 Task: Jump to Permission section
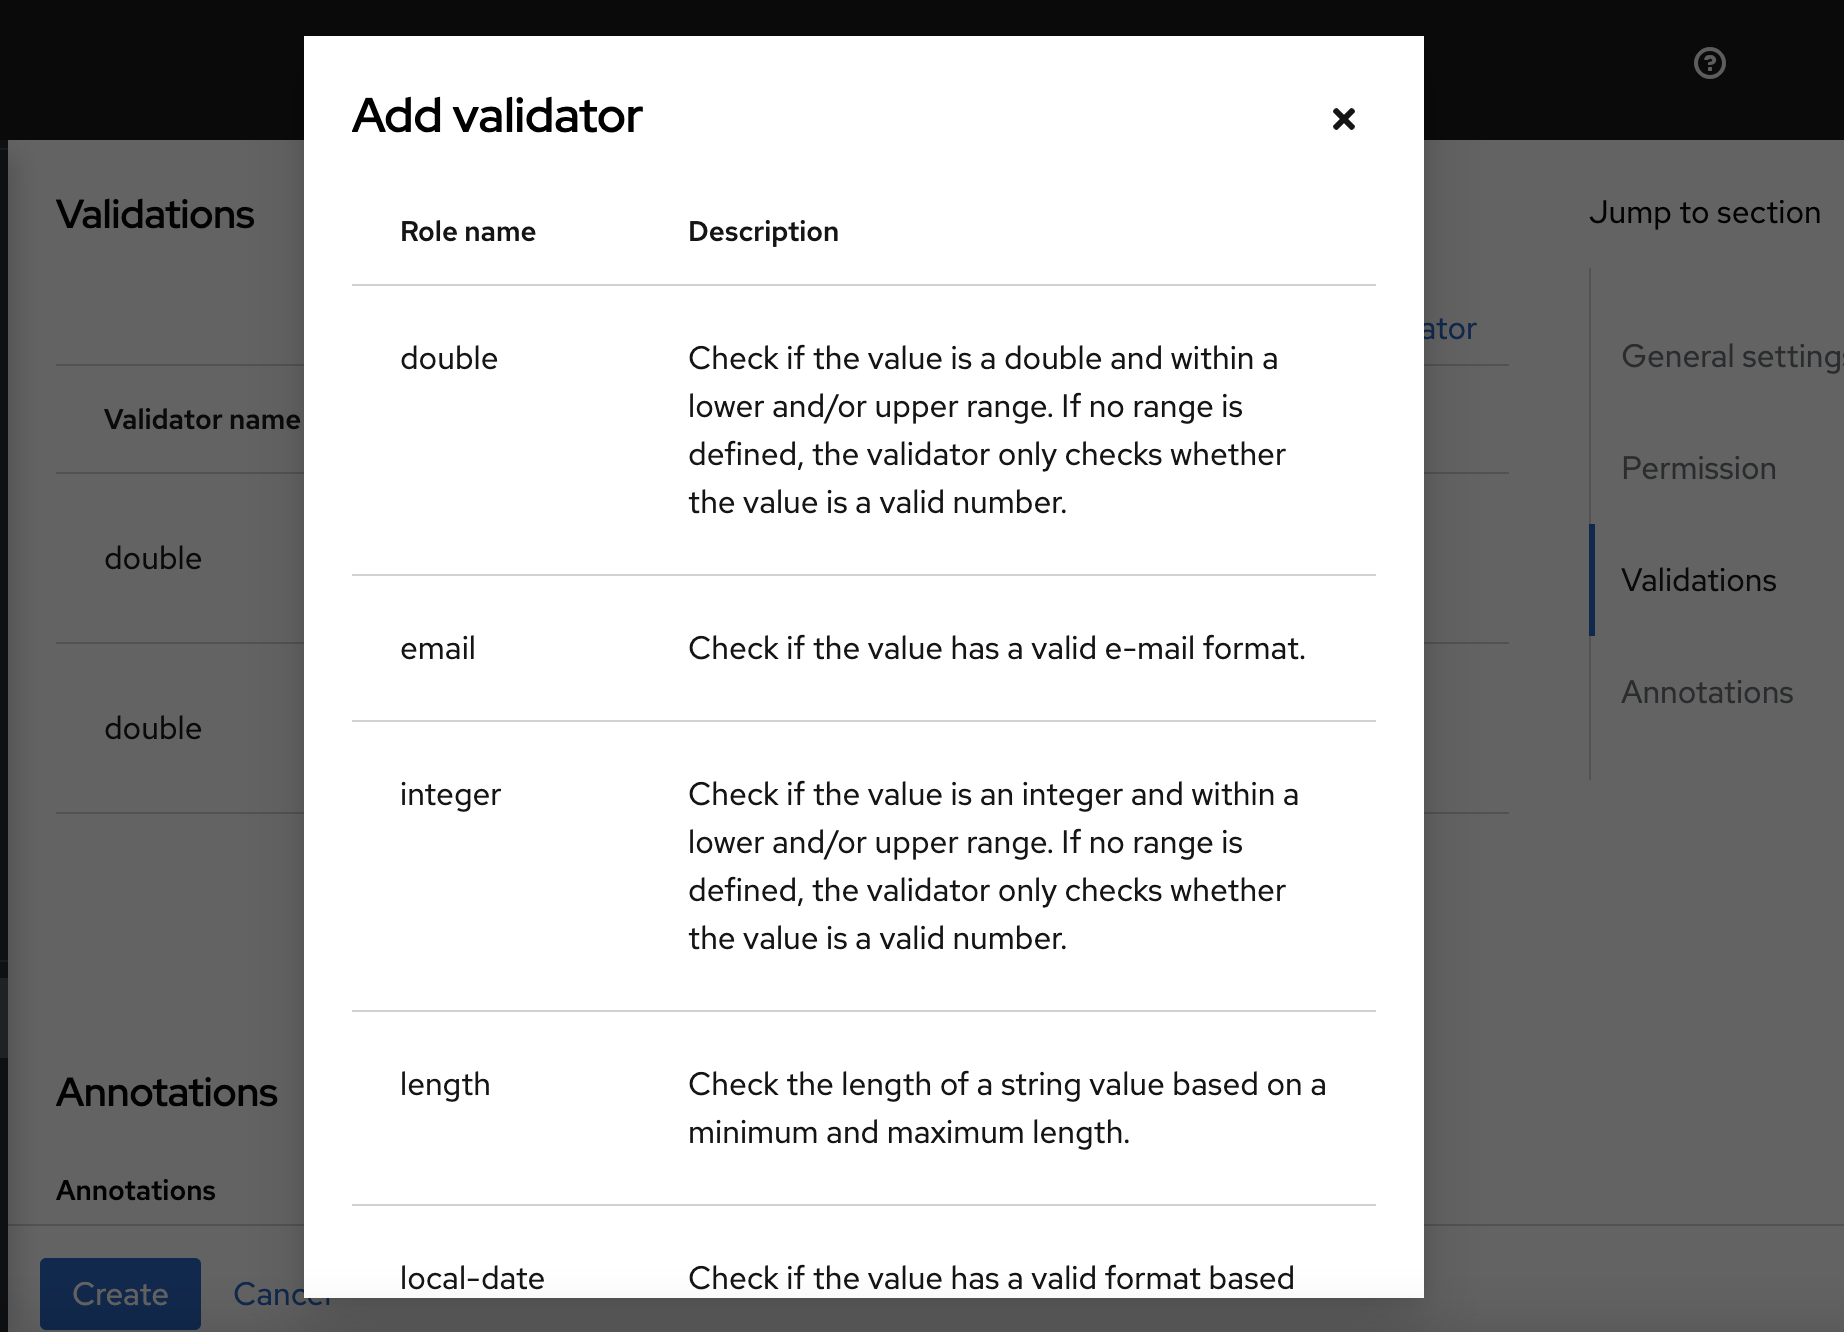click(1698, 468)
